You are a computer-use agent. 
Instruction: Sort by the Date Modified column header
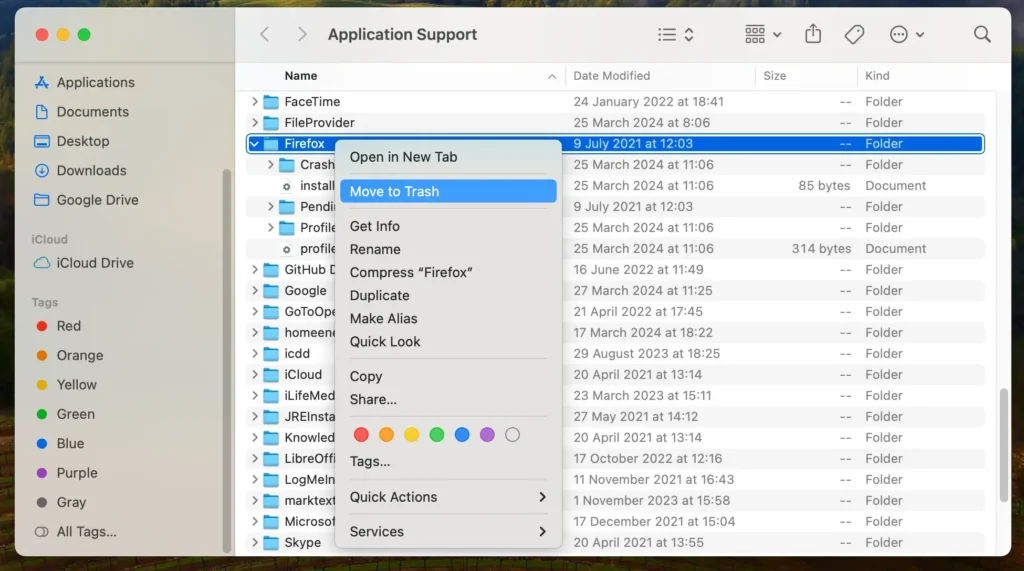point(612,76)
